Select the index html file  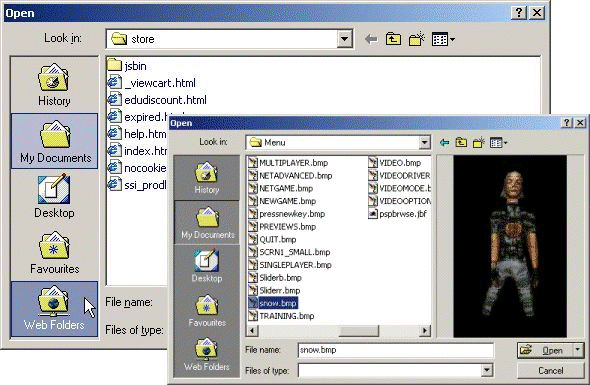(137, 151)
